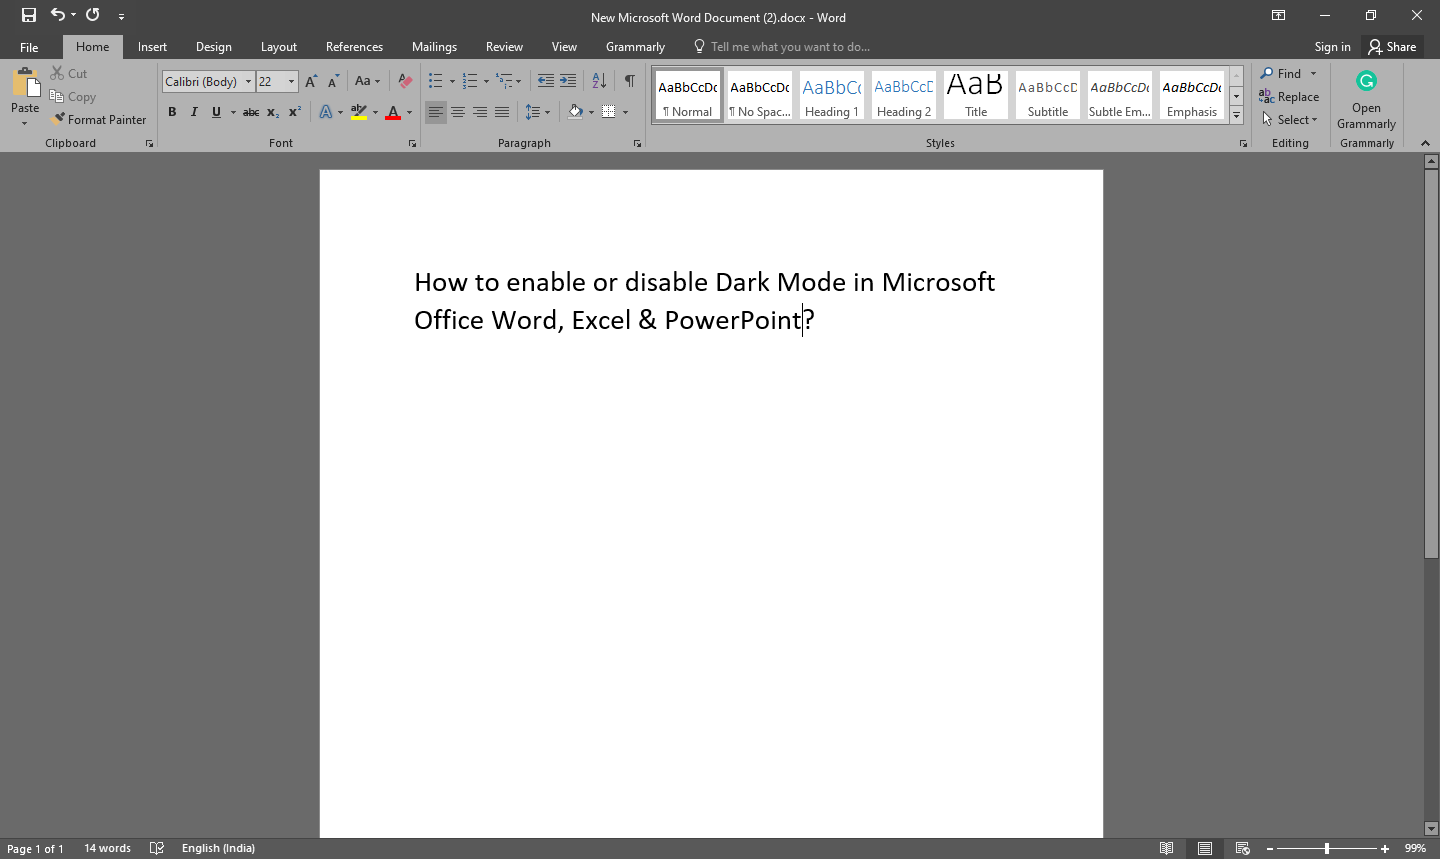Justify the paragraph text
This screenshot has width=1440, height=859.
click(x=502, y=112)
